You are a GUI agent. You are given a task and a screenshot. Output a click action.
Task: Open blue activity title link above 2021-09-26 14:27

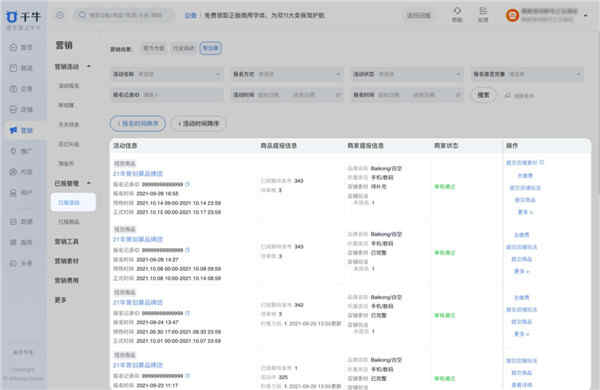click(138, 239)
